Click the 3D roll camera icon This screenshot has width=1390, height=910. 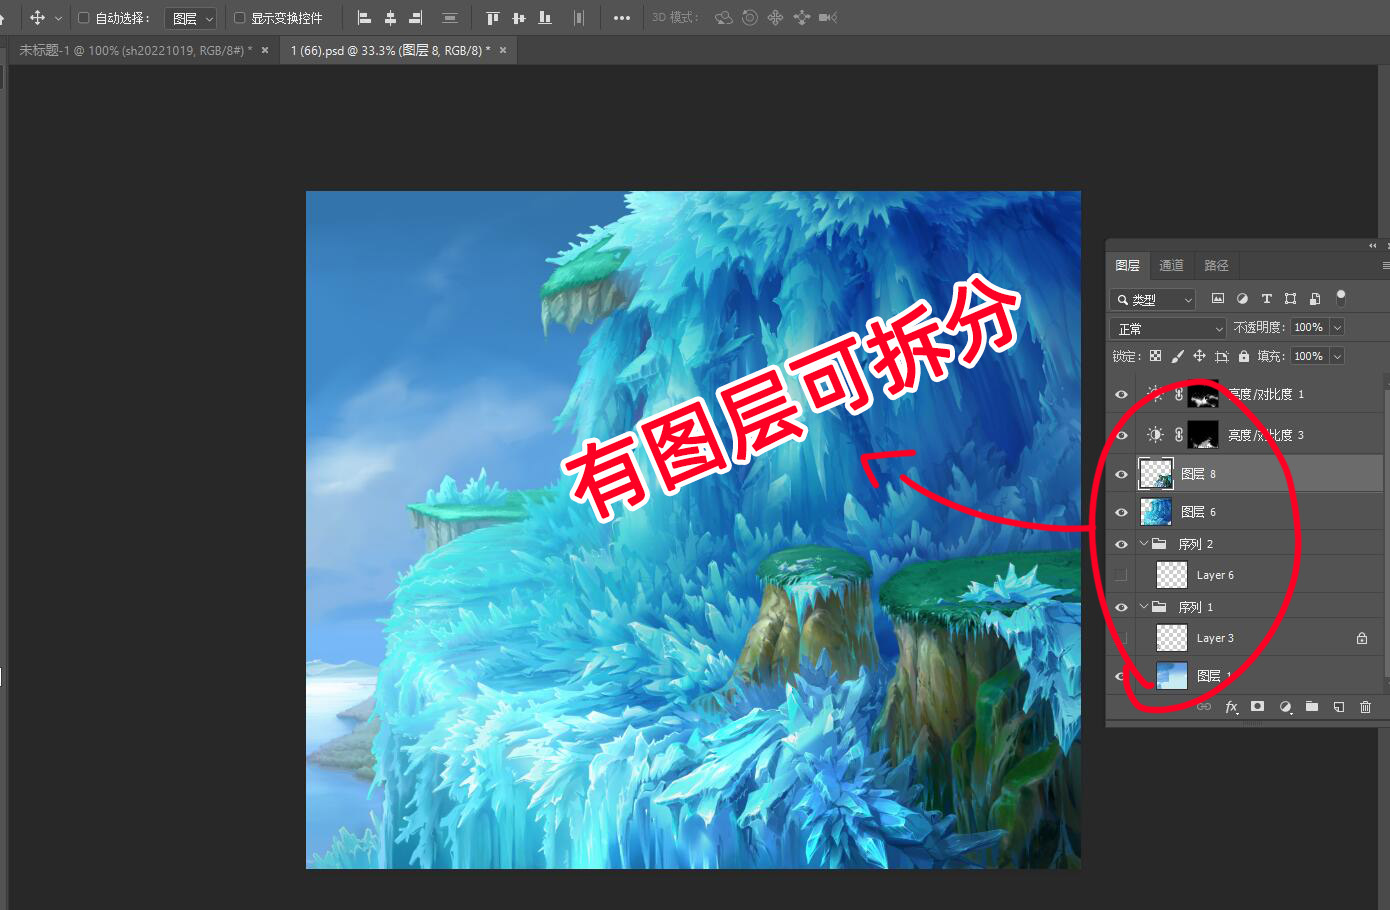[x=750, y=18]
